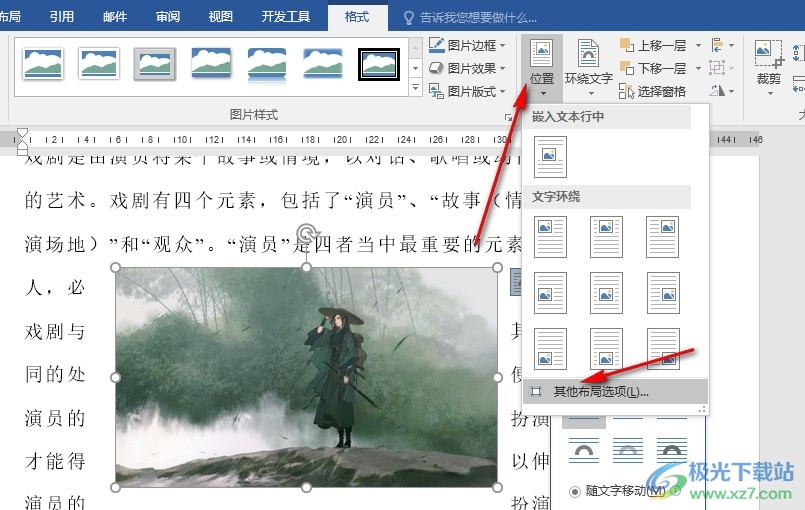The width and height of the screenshot is (805, 510).
Task: Expand the 上移一层 dropdown arrow
Action: click(x=698, y=46)
